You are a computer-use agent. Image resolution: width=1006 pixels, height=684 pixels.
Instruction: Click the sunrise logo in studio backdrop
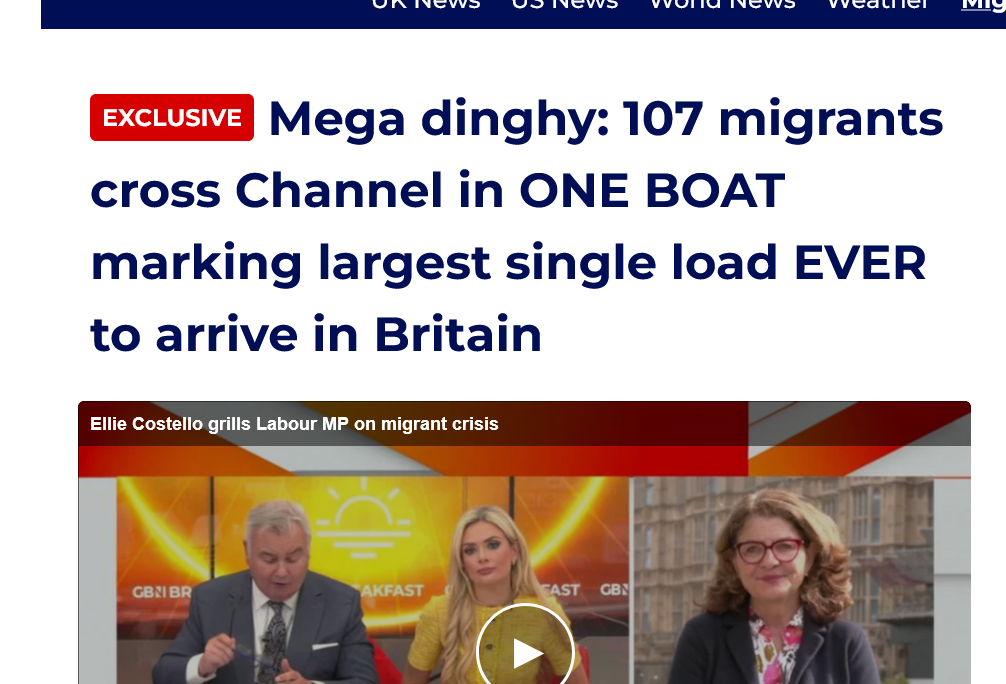point(363,523)
